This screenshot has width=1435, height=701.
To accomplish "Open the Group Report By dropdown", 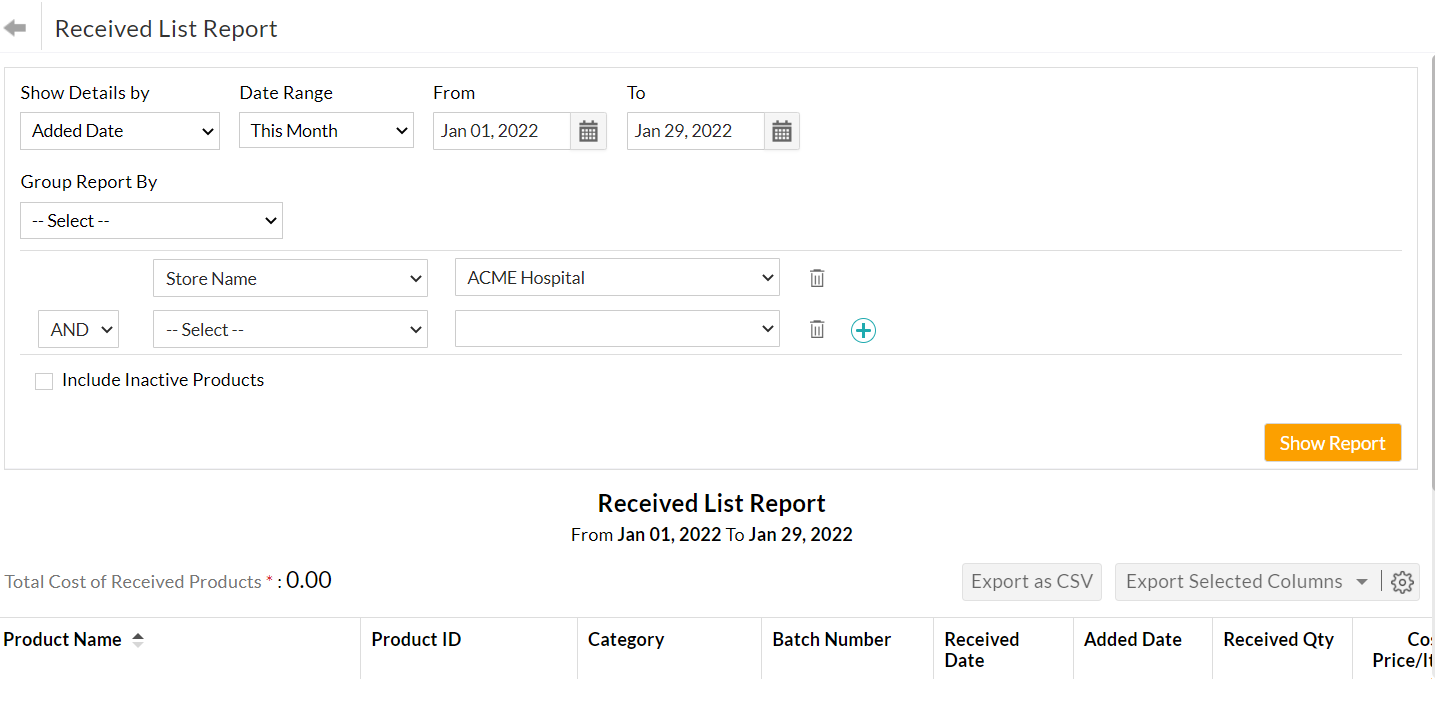I will coord(151,221).
